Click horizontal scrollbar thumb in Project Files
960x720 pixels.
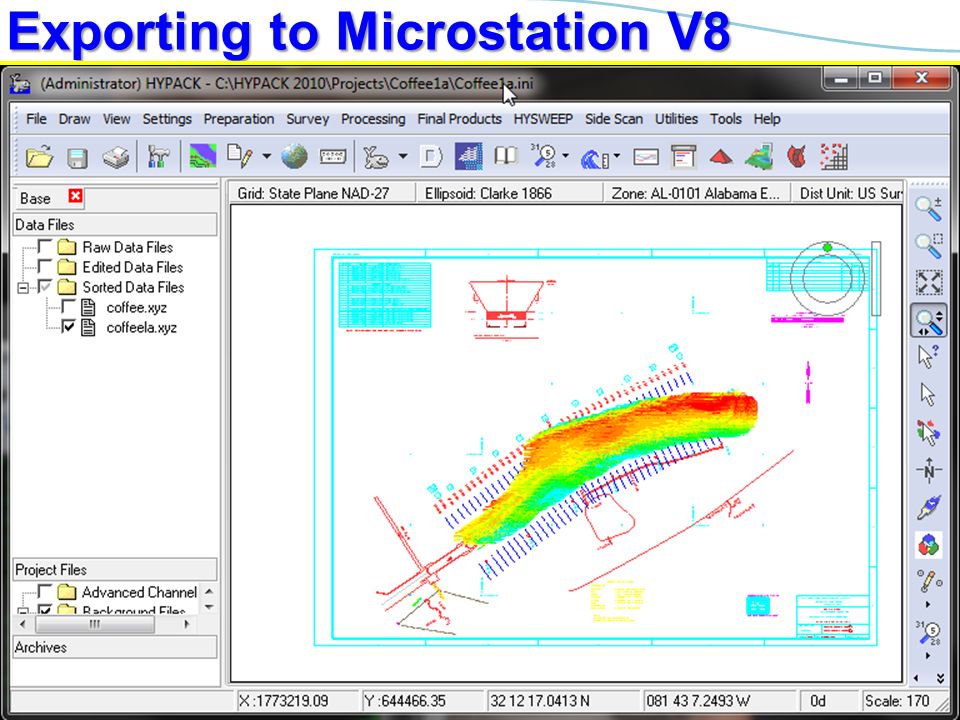(95, 624)
